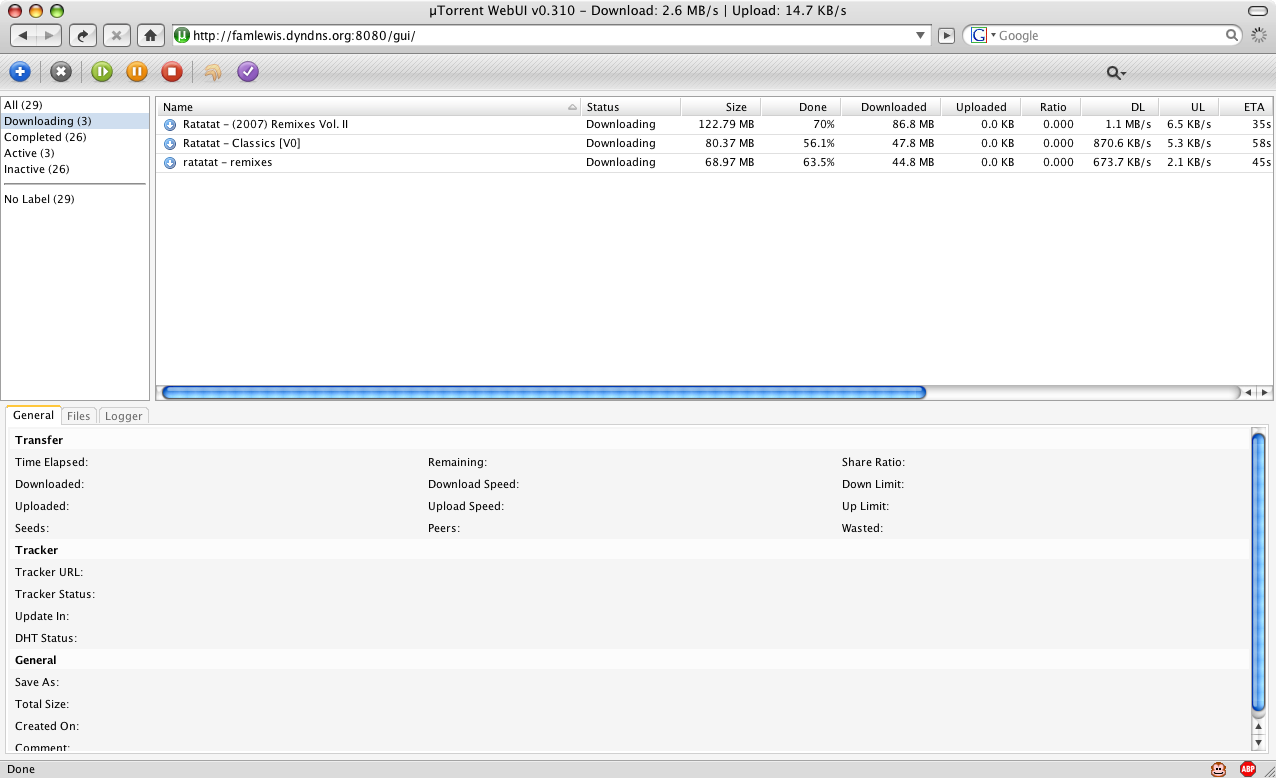Sort by the Size column header
This screenshot has height=778, width=1276.
[x=721, y=107]
